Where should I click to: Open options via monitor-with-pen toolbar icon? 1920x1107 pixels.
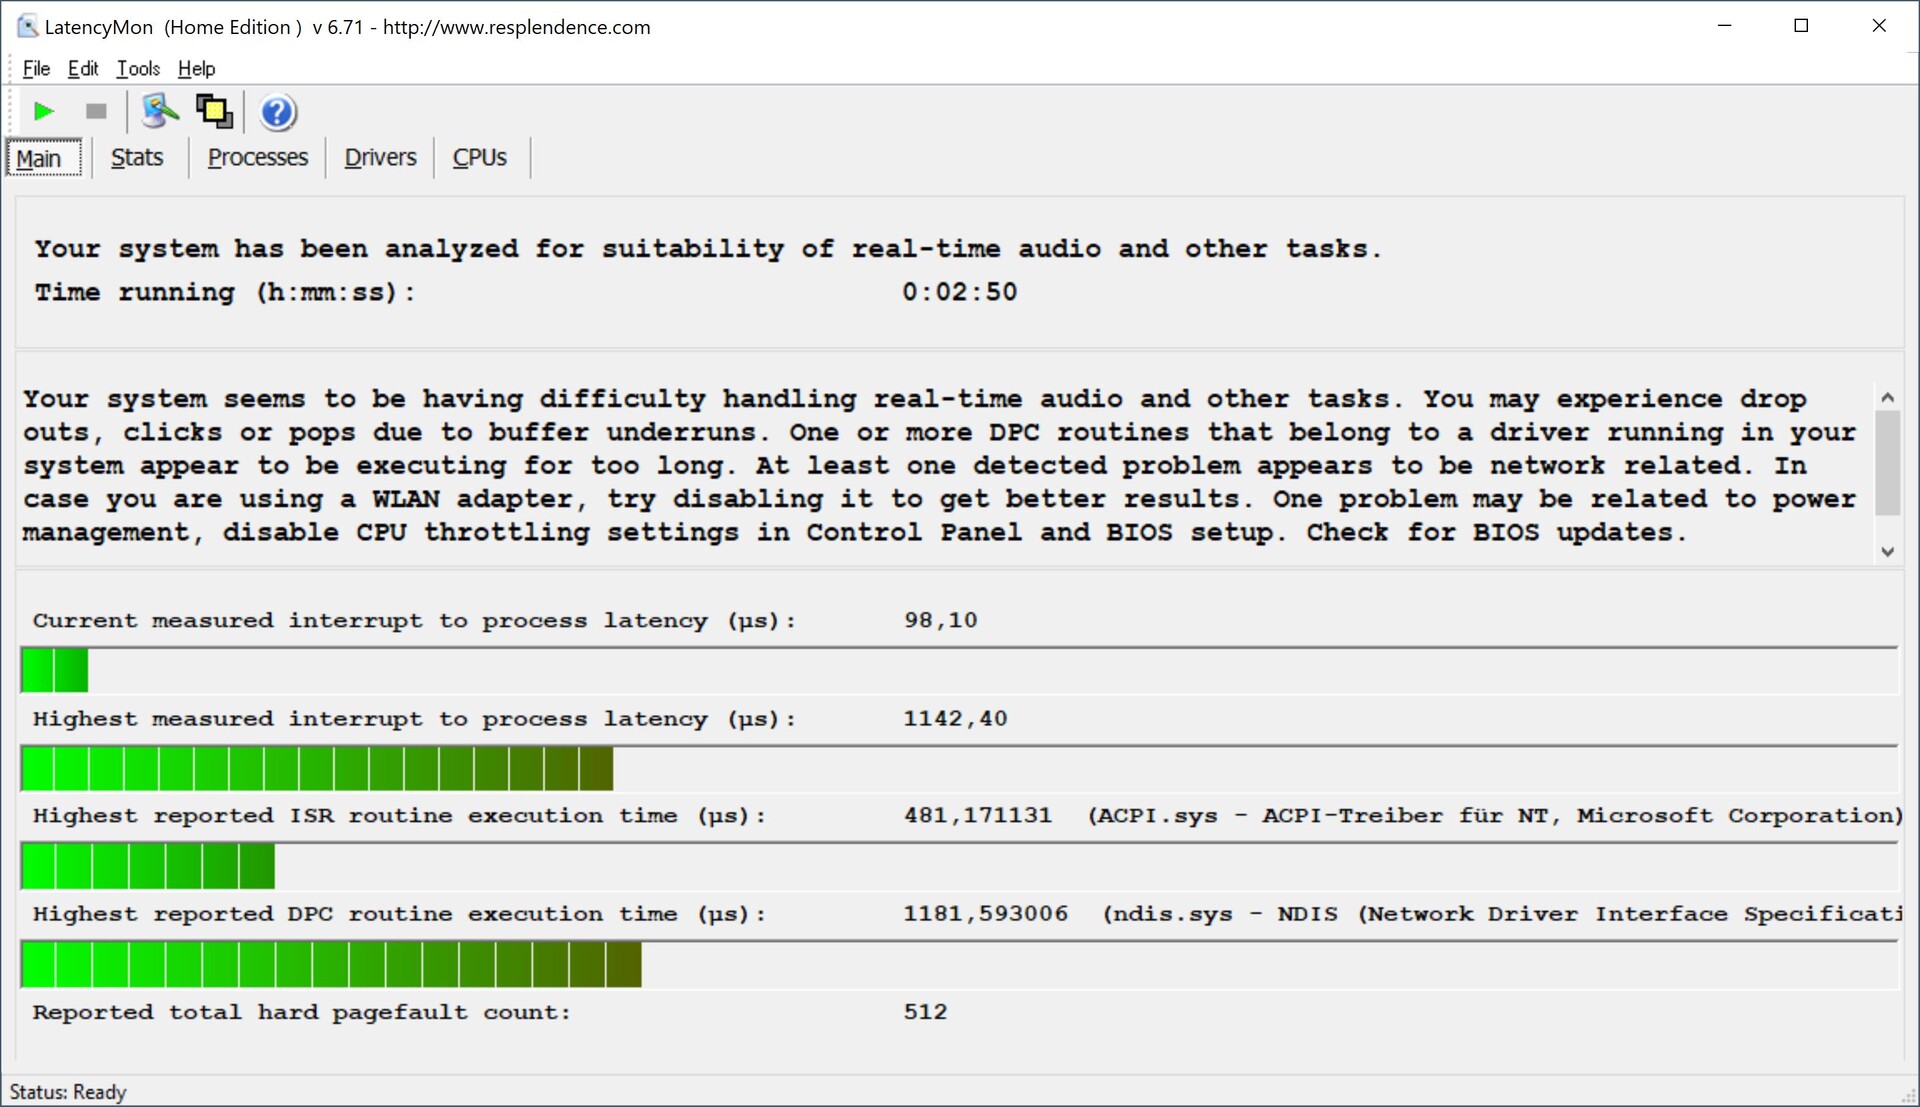tap(159, 111)
